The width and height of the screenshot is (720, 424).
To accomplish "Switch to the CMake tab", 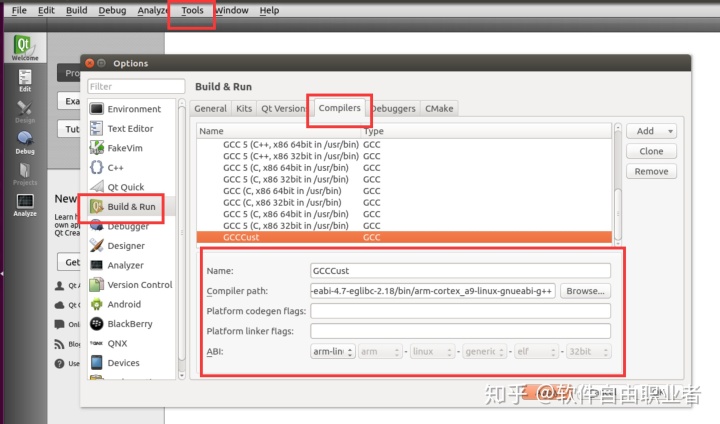I will click(439, 108).
